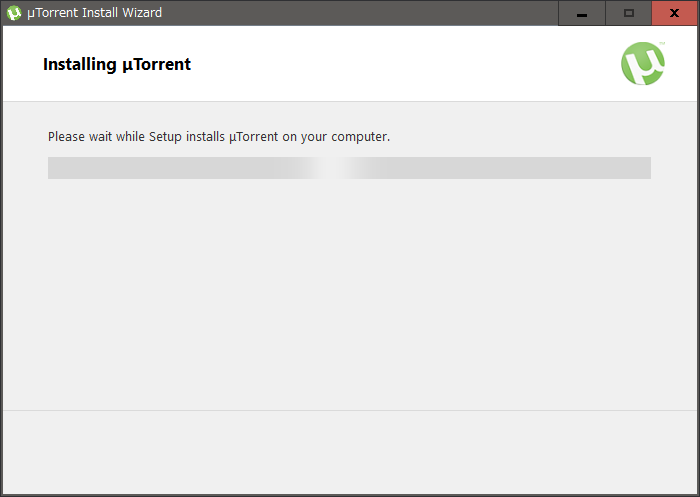
Task: Click the small µTorrent icon in title bar
Action: [x=14, y=13]
